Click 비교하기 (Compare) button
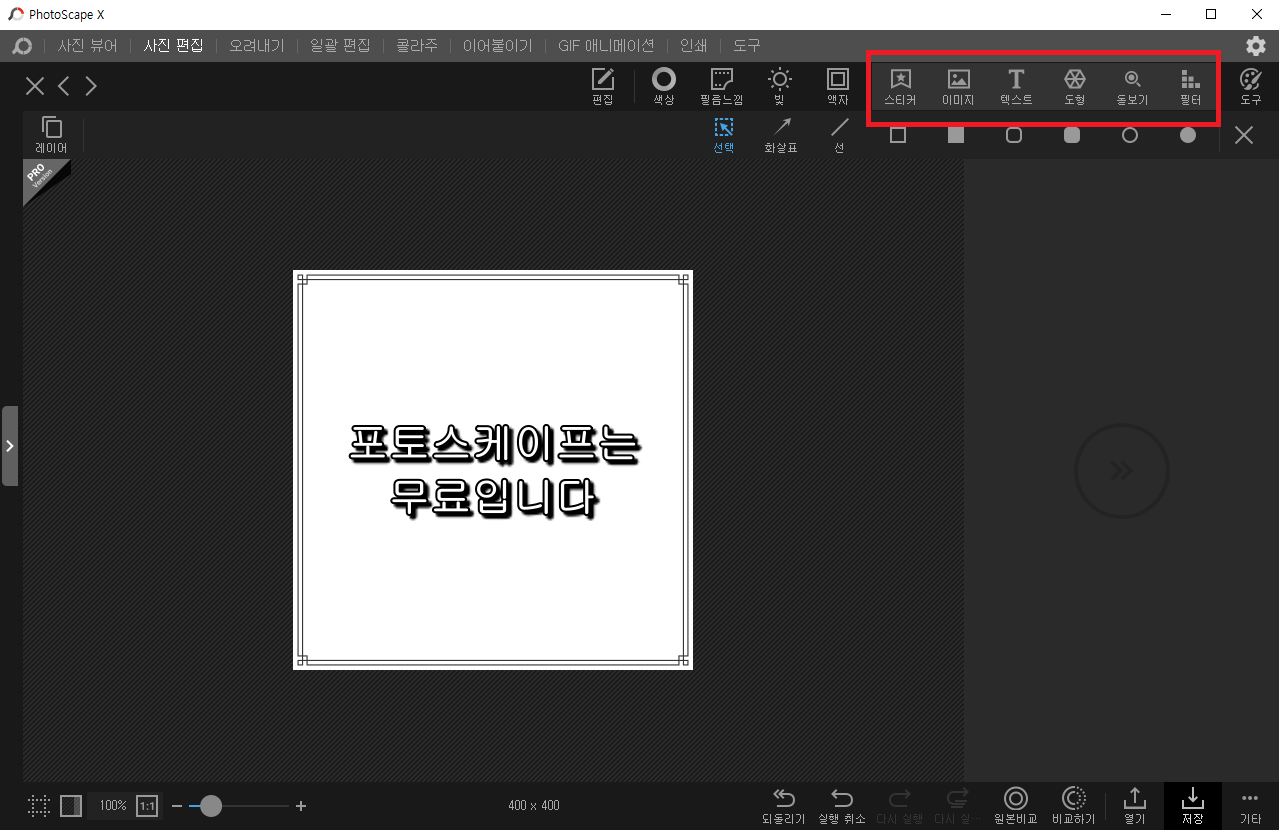This screenshot has height=830, width=1279. point(1073,806)
